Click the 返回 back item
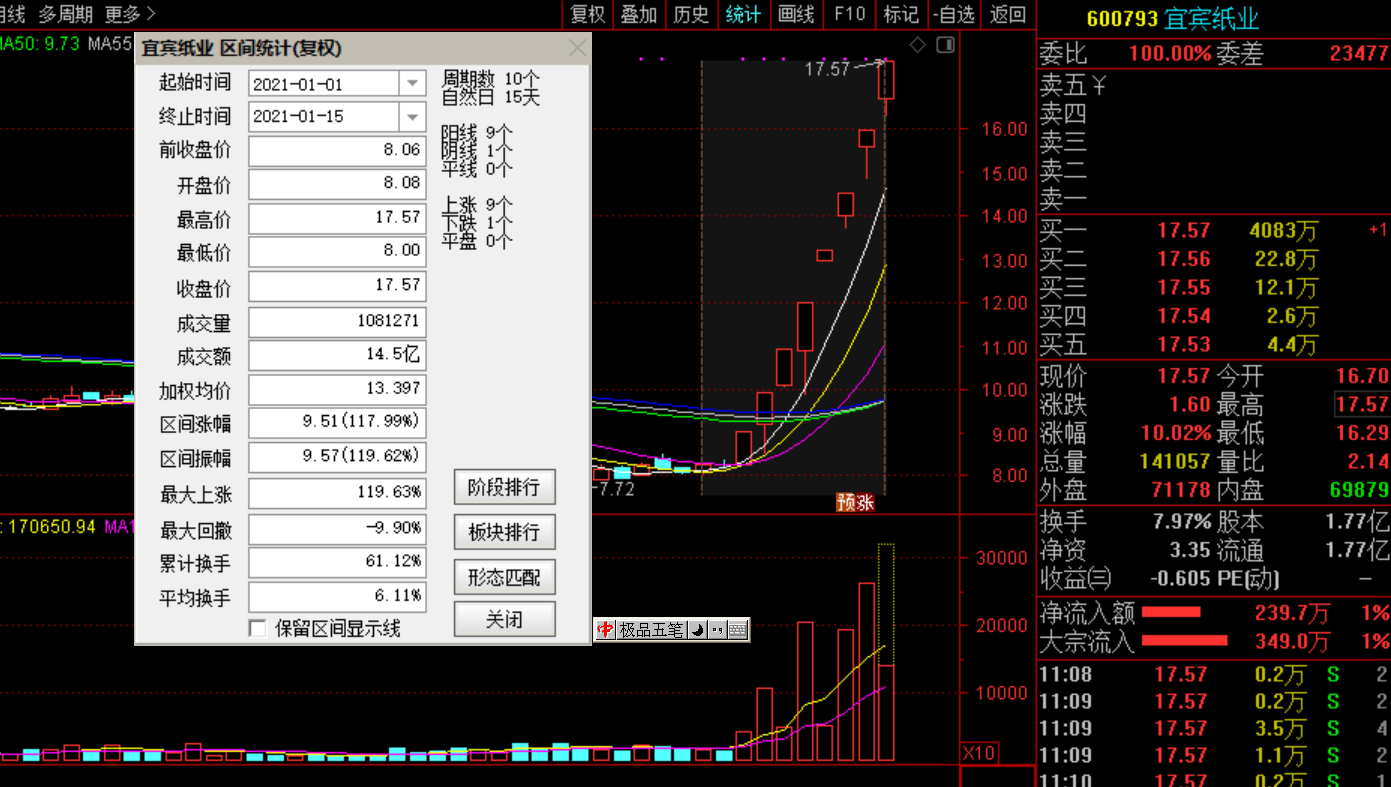Screen dimensions: 1391x787 coord(1007,14)
